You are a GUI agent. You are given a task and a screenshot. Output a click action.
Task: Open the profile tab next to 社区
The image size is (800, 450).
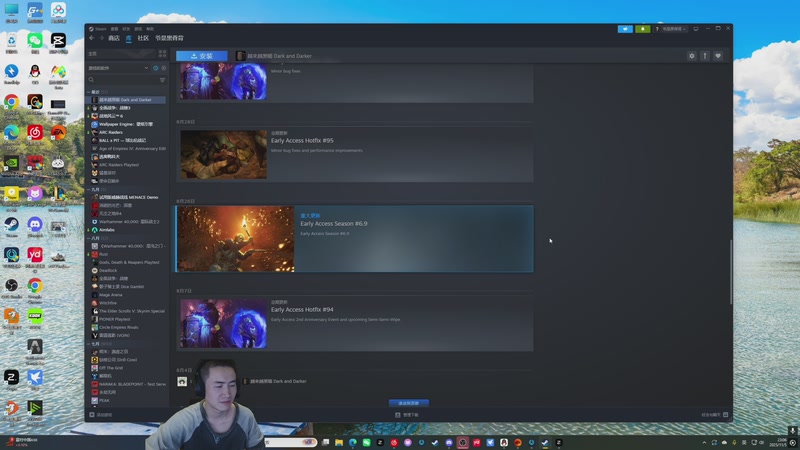coord(169,38)
